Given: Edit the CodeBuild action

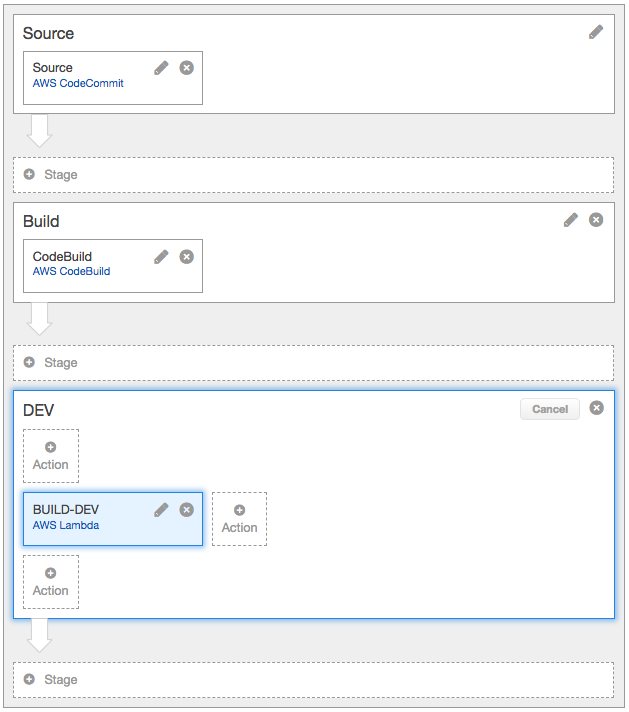Looking at the screenshot, I should pyautogui.click(x=161, y=257).
